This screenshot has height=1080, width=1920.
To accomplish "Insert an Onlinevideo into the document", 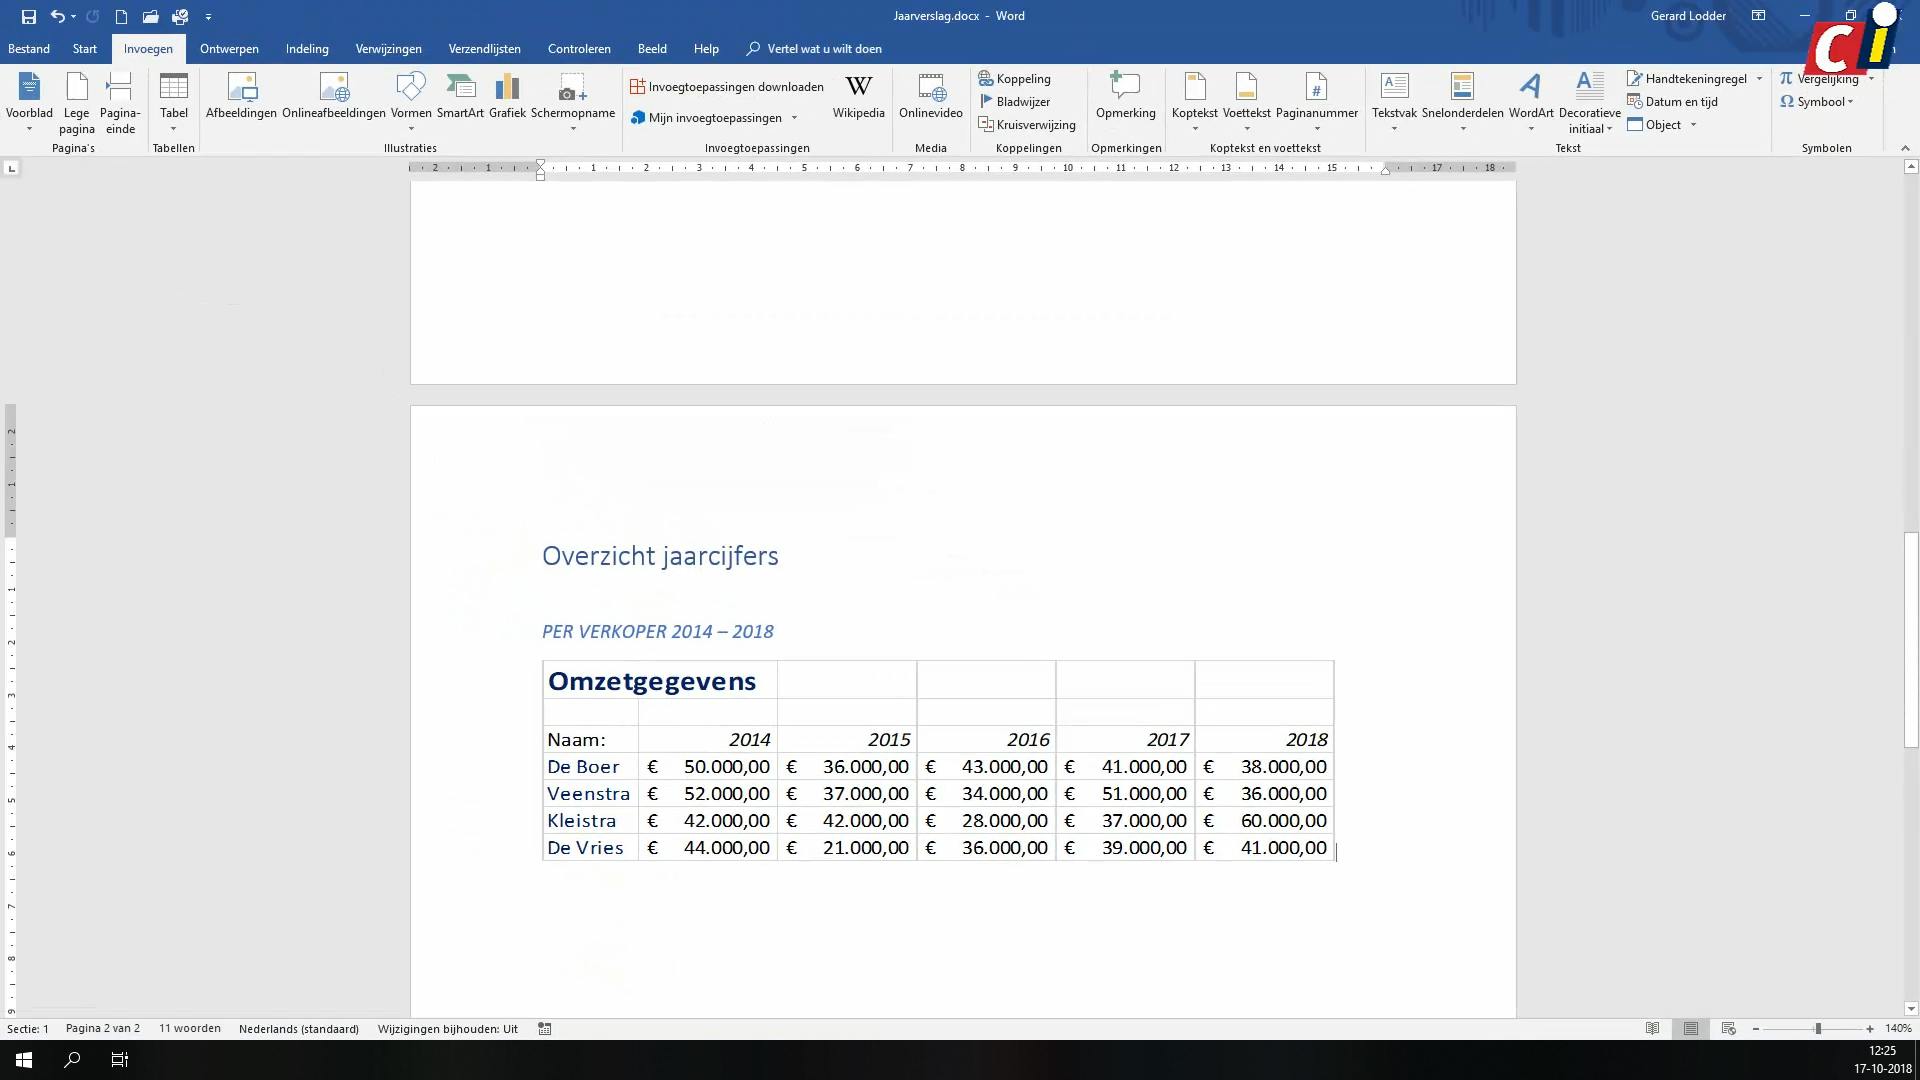I will click(930, 100).
